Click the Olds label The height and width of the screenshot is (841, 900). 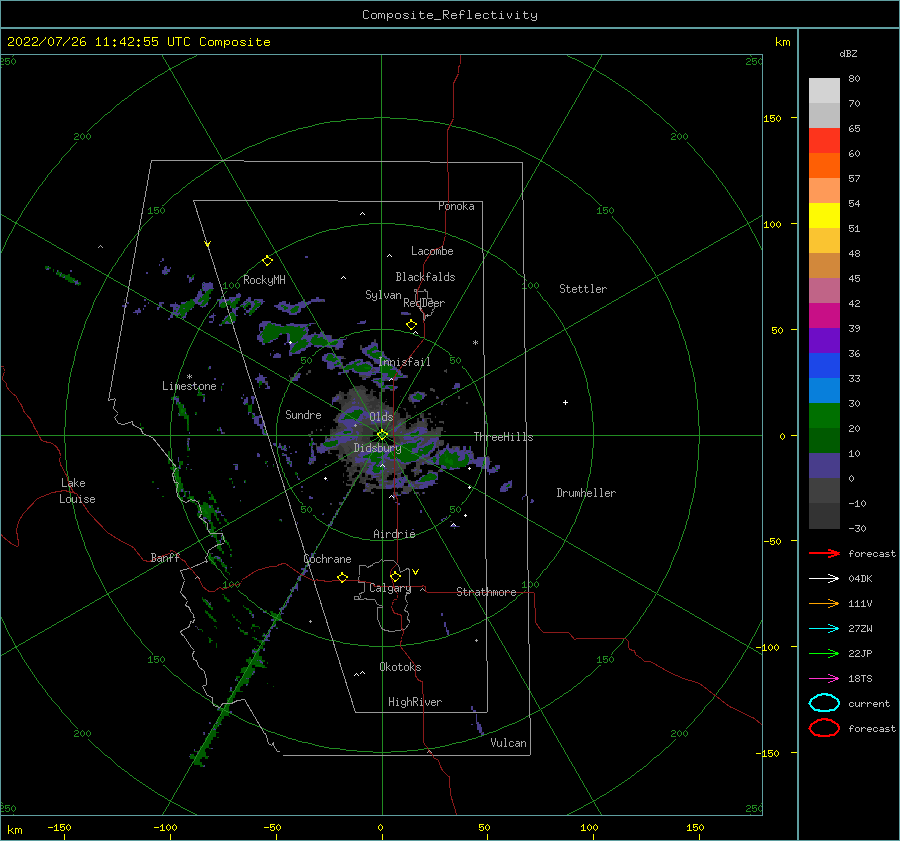(x=381, y=417)
